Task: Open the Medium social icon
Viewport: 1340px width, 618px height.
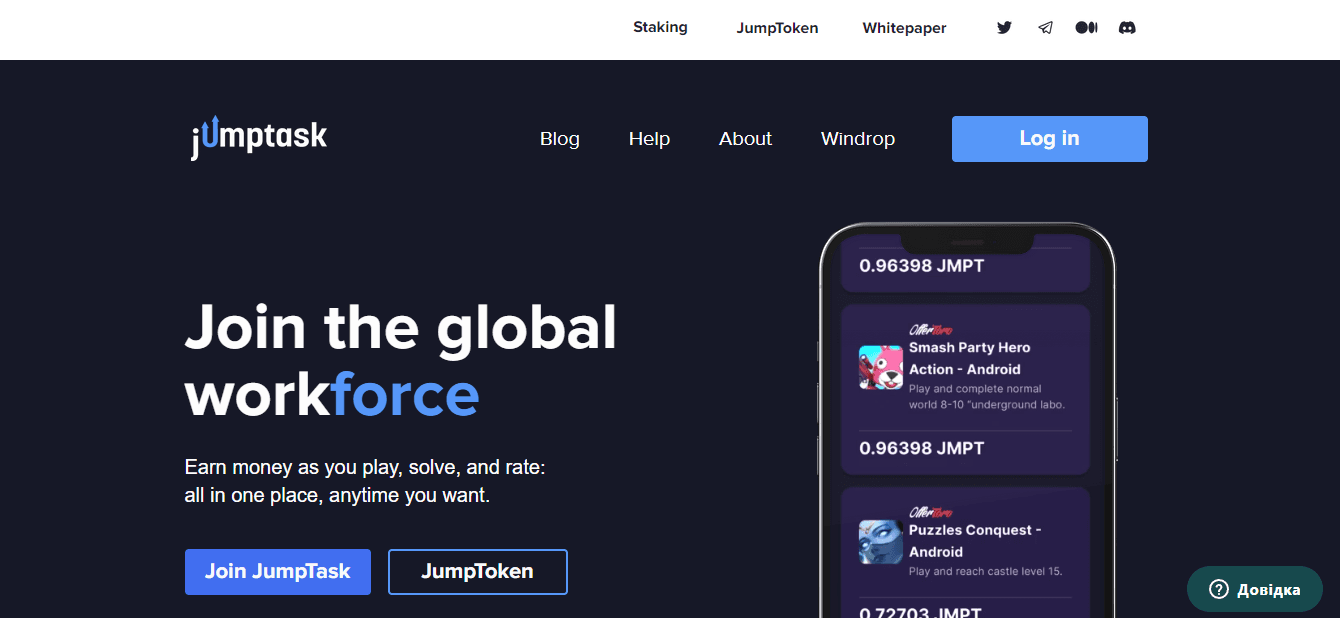Action: [1086, 28]
